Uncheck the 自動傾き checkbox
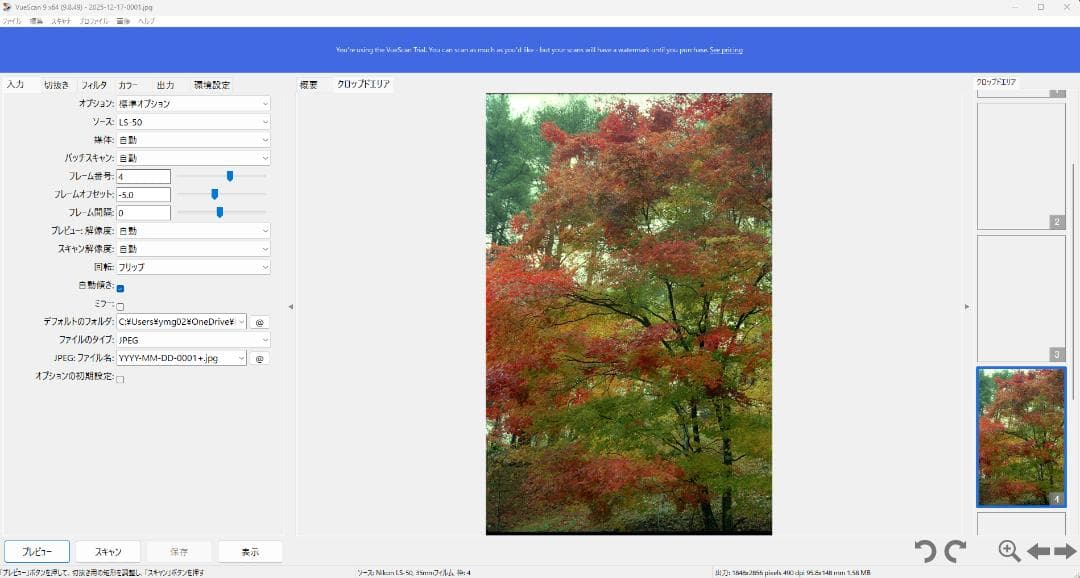This screenshot has width=1080, height=578. tap(121, 288)
